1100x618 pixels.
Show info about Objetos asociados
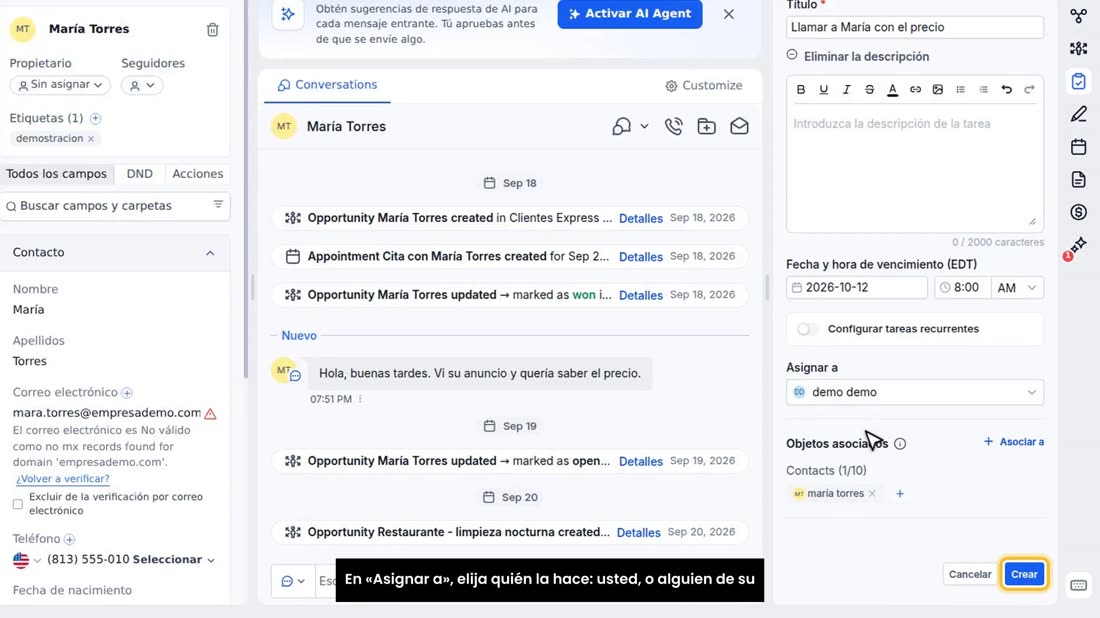[x=900, y=444]
